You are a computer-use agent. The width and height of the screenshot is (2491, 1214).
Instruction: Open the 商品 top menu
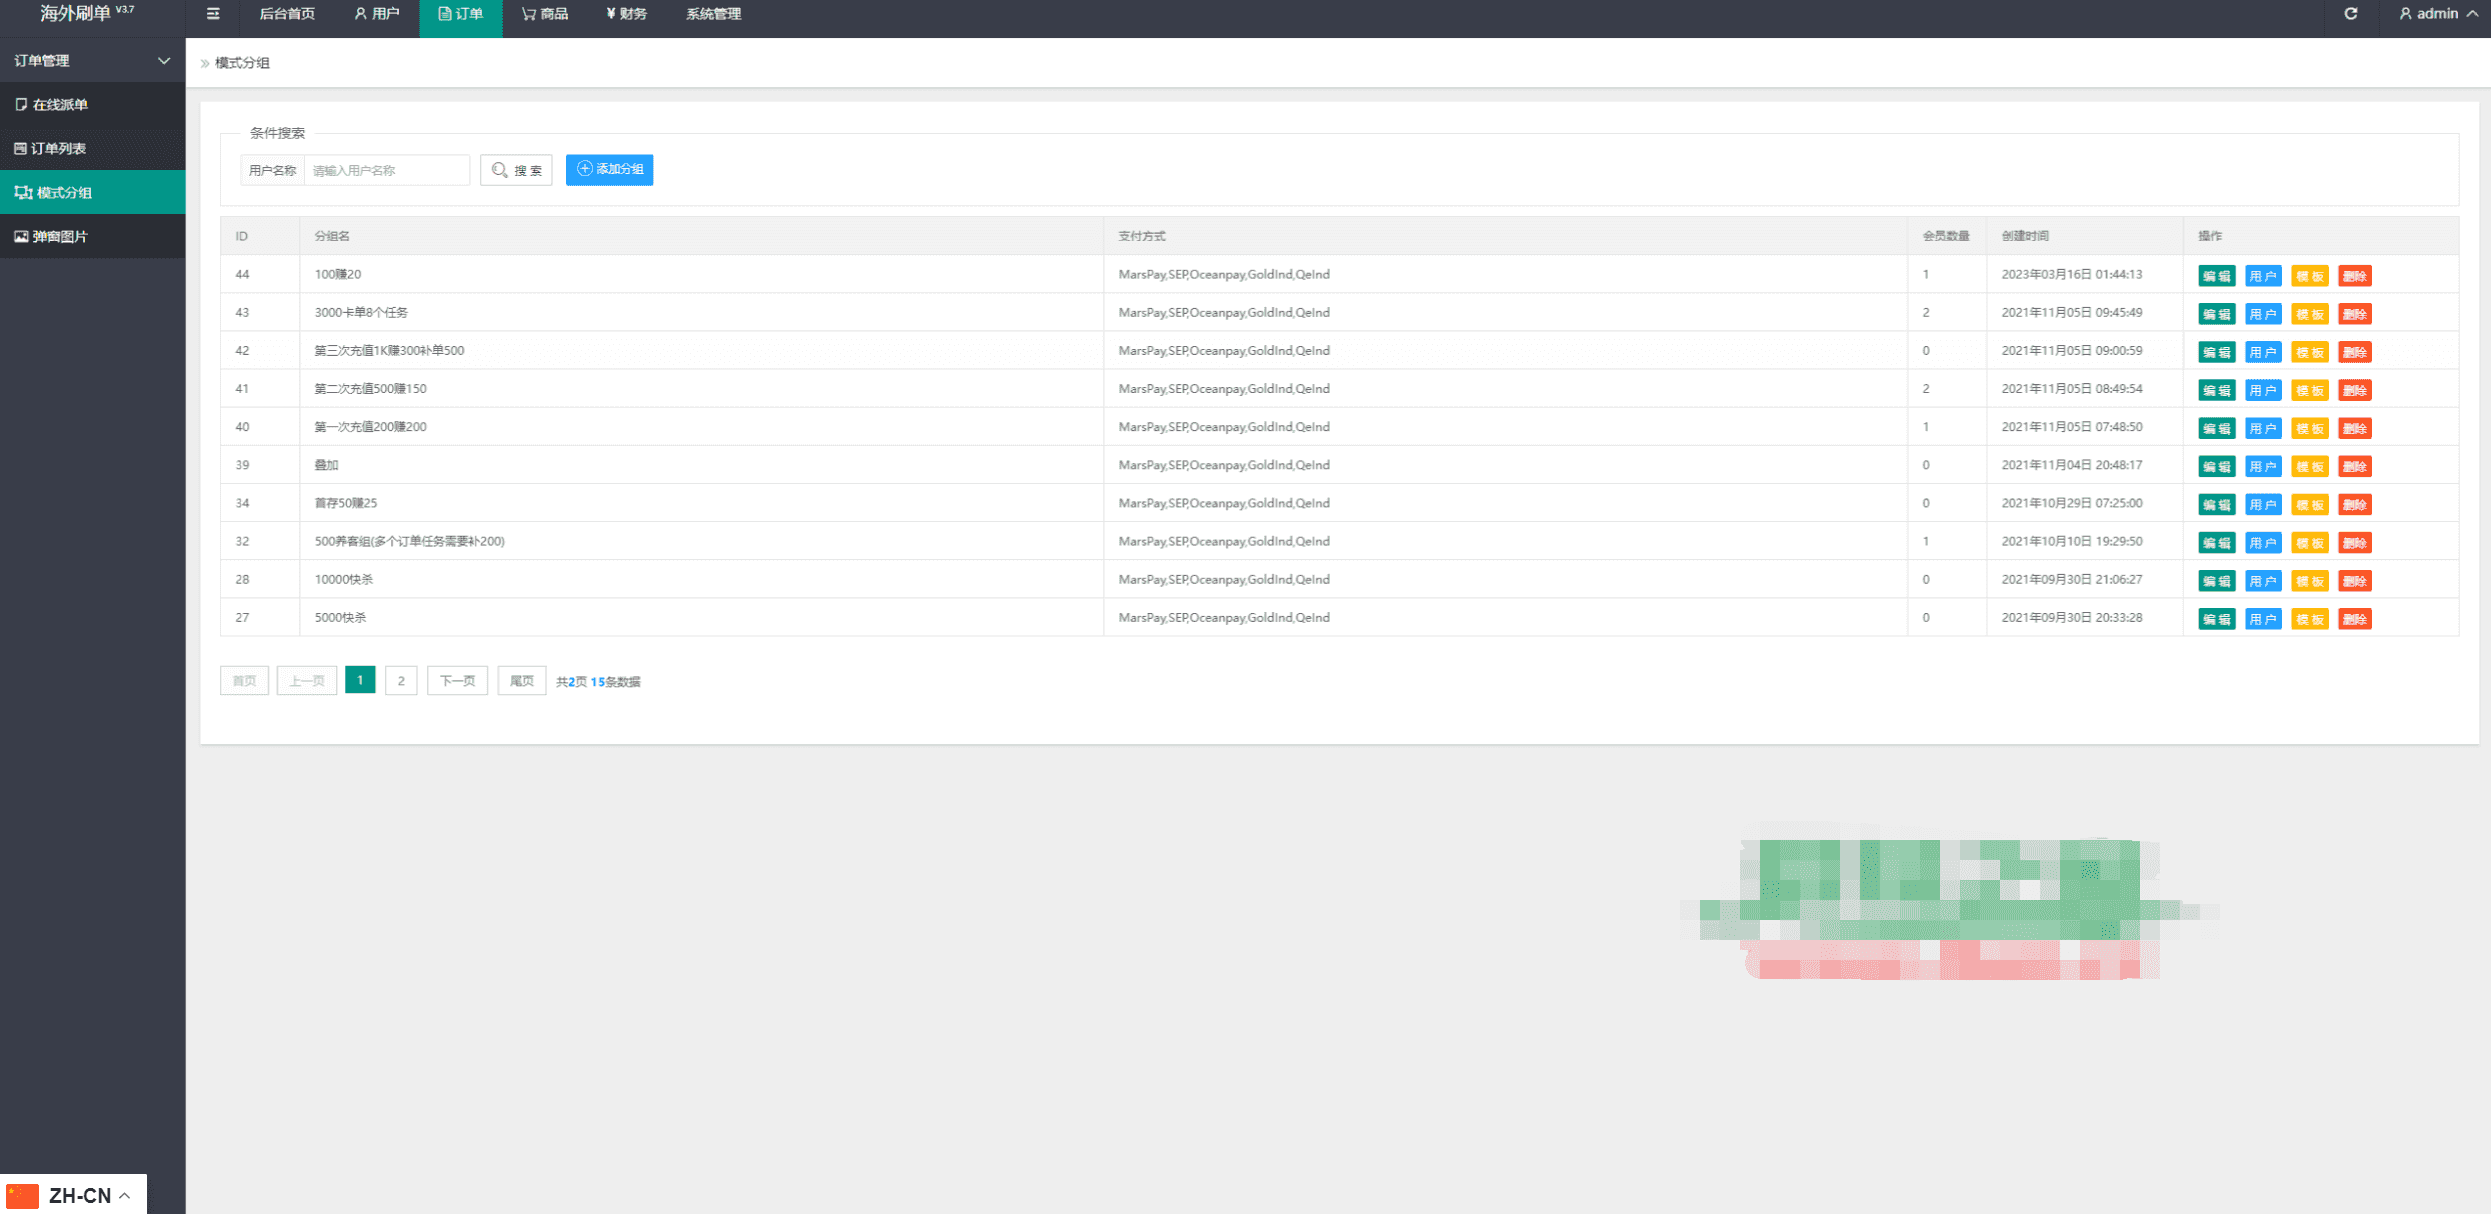[545, 14]
